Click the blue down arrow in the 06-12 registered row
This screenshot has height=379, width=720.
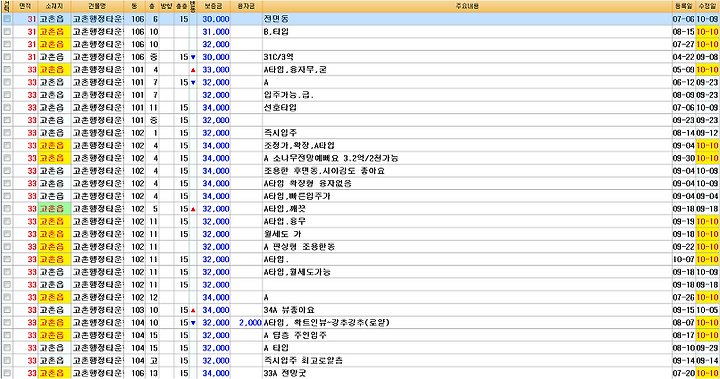(x=193, y=83)
